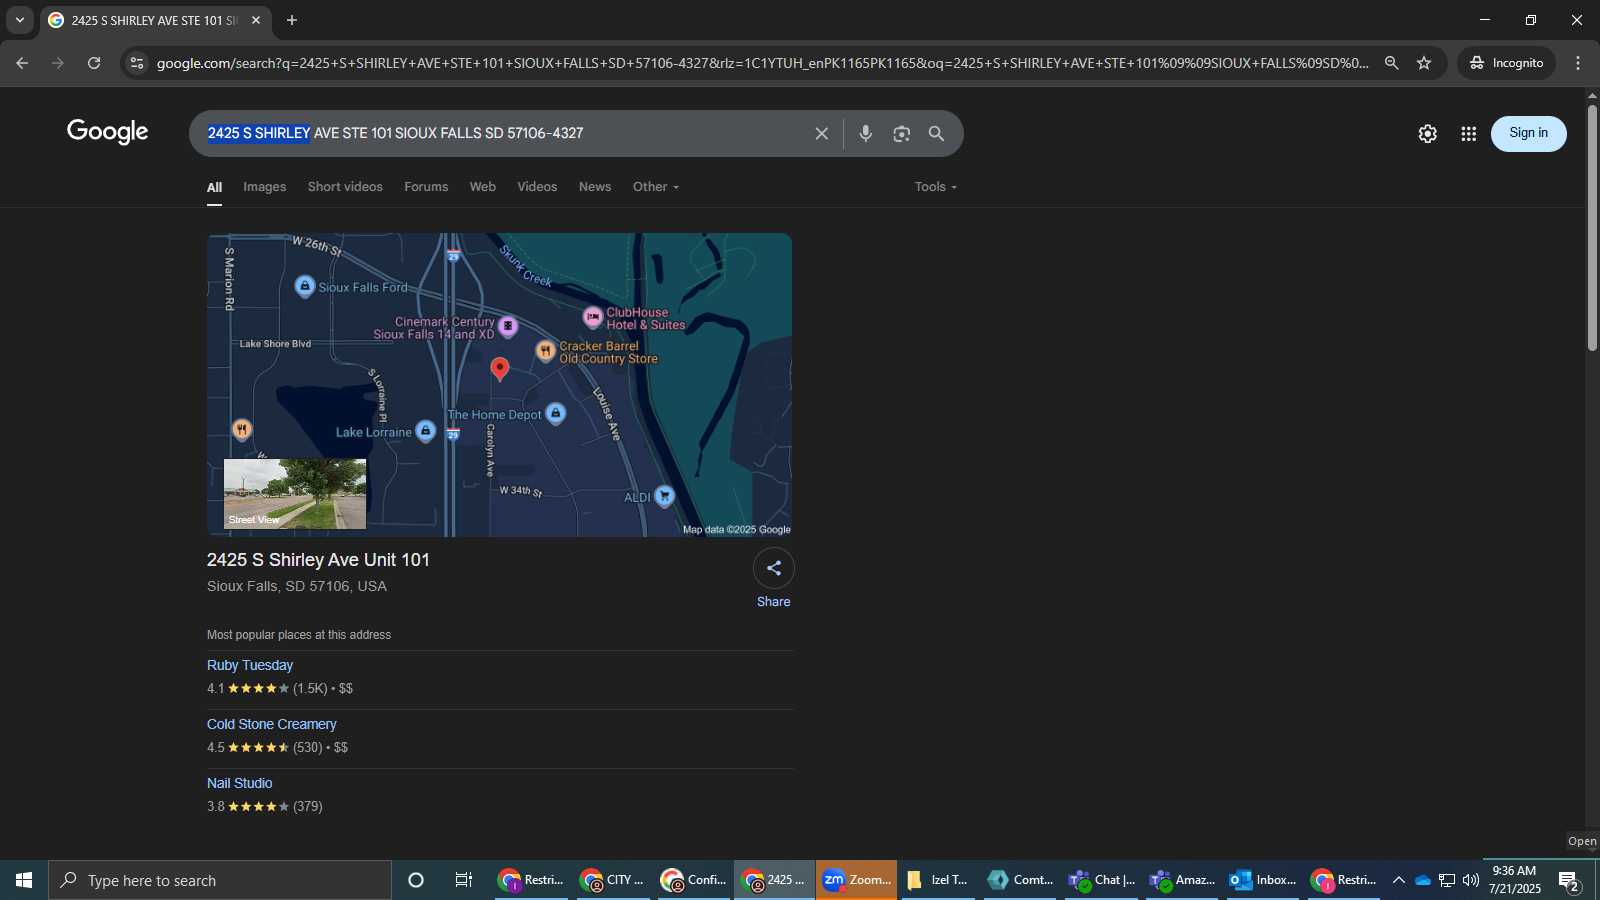Open Ruby Tuesday place link
The image size is (1600, 900).
(x=250, y=665)
